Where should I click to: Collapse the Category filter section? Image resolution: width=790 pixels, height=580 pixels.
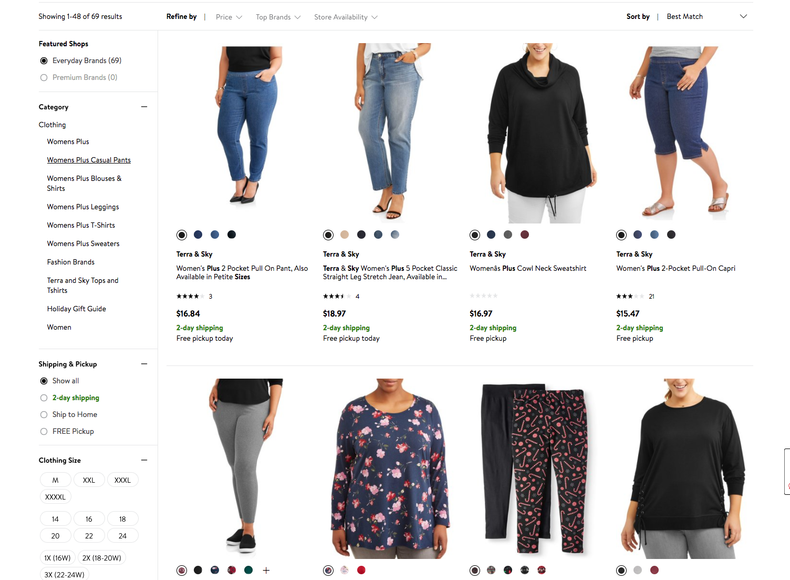144,107
